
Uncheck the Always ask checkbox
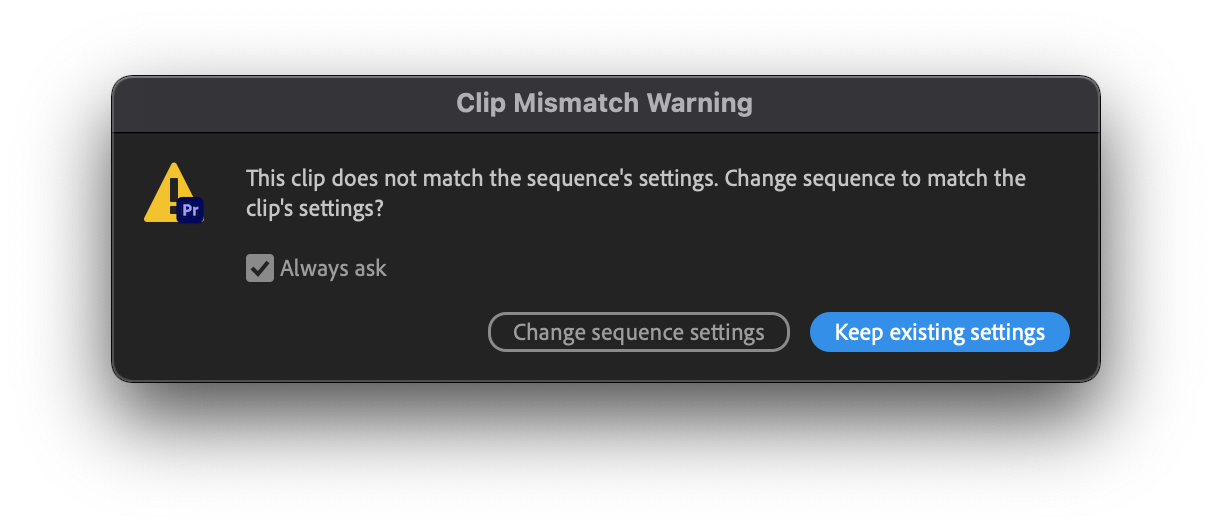click(x=260, y=268)
